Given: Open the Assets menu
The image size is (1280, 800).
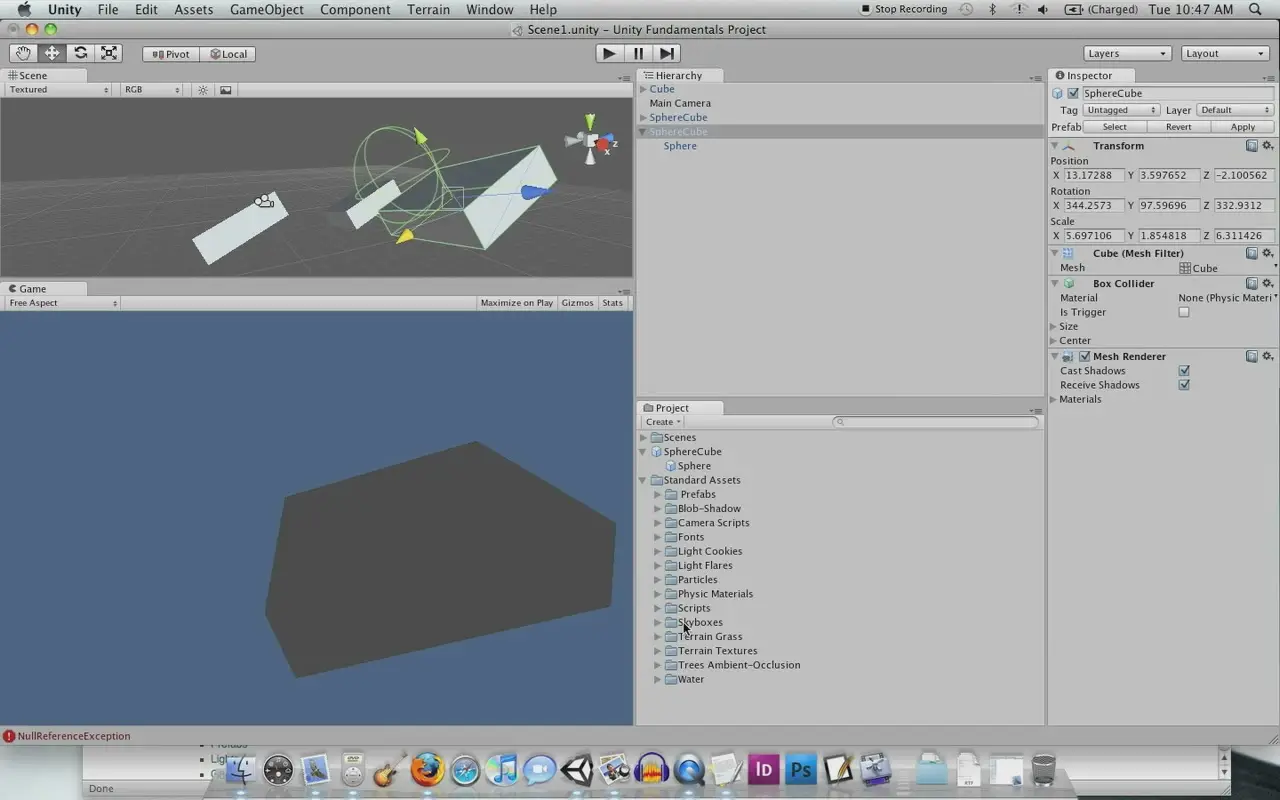Looking at the screenshot, I should (x=194, y=9).
